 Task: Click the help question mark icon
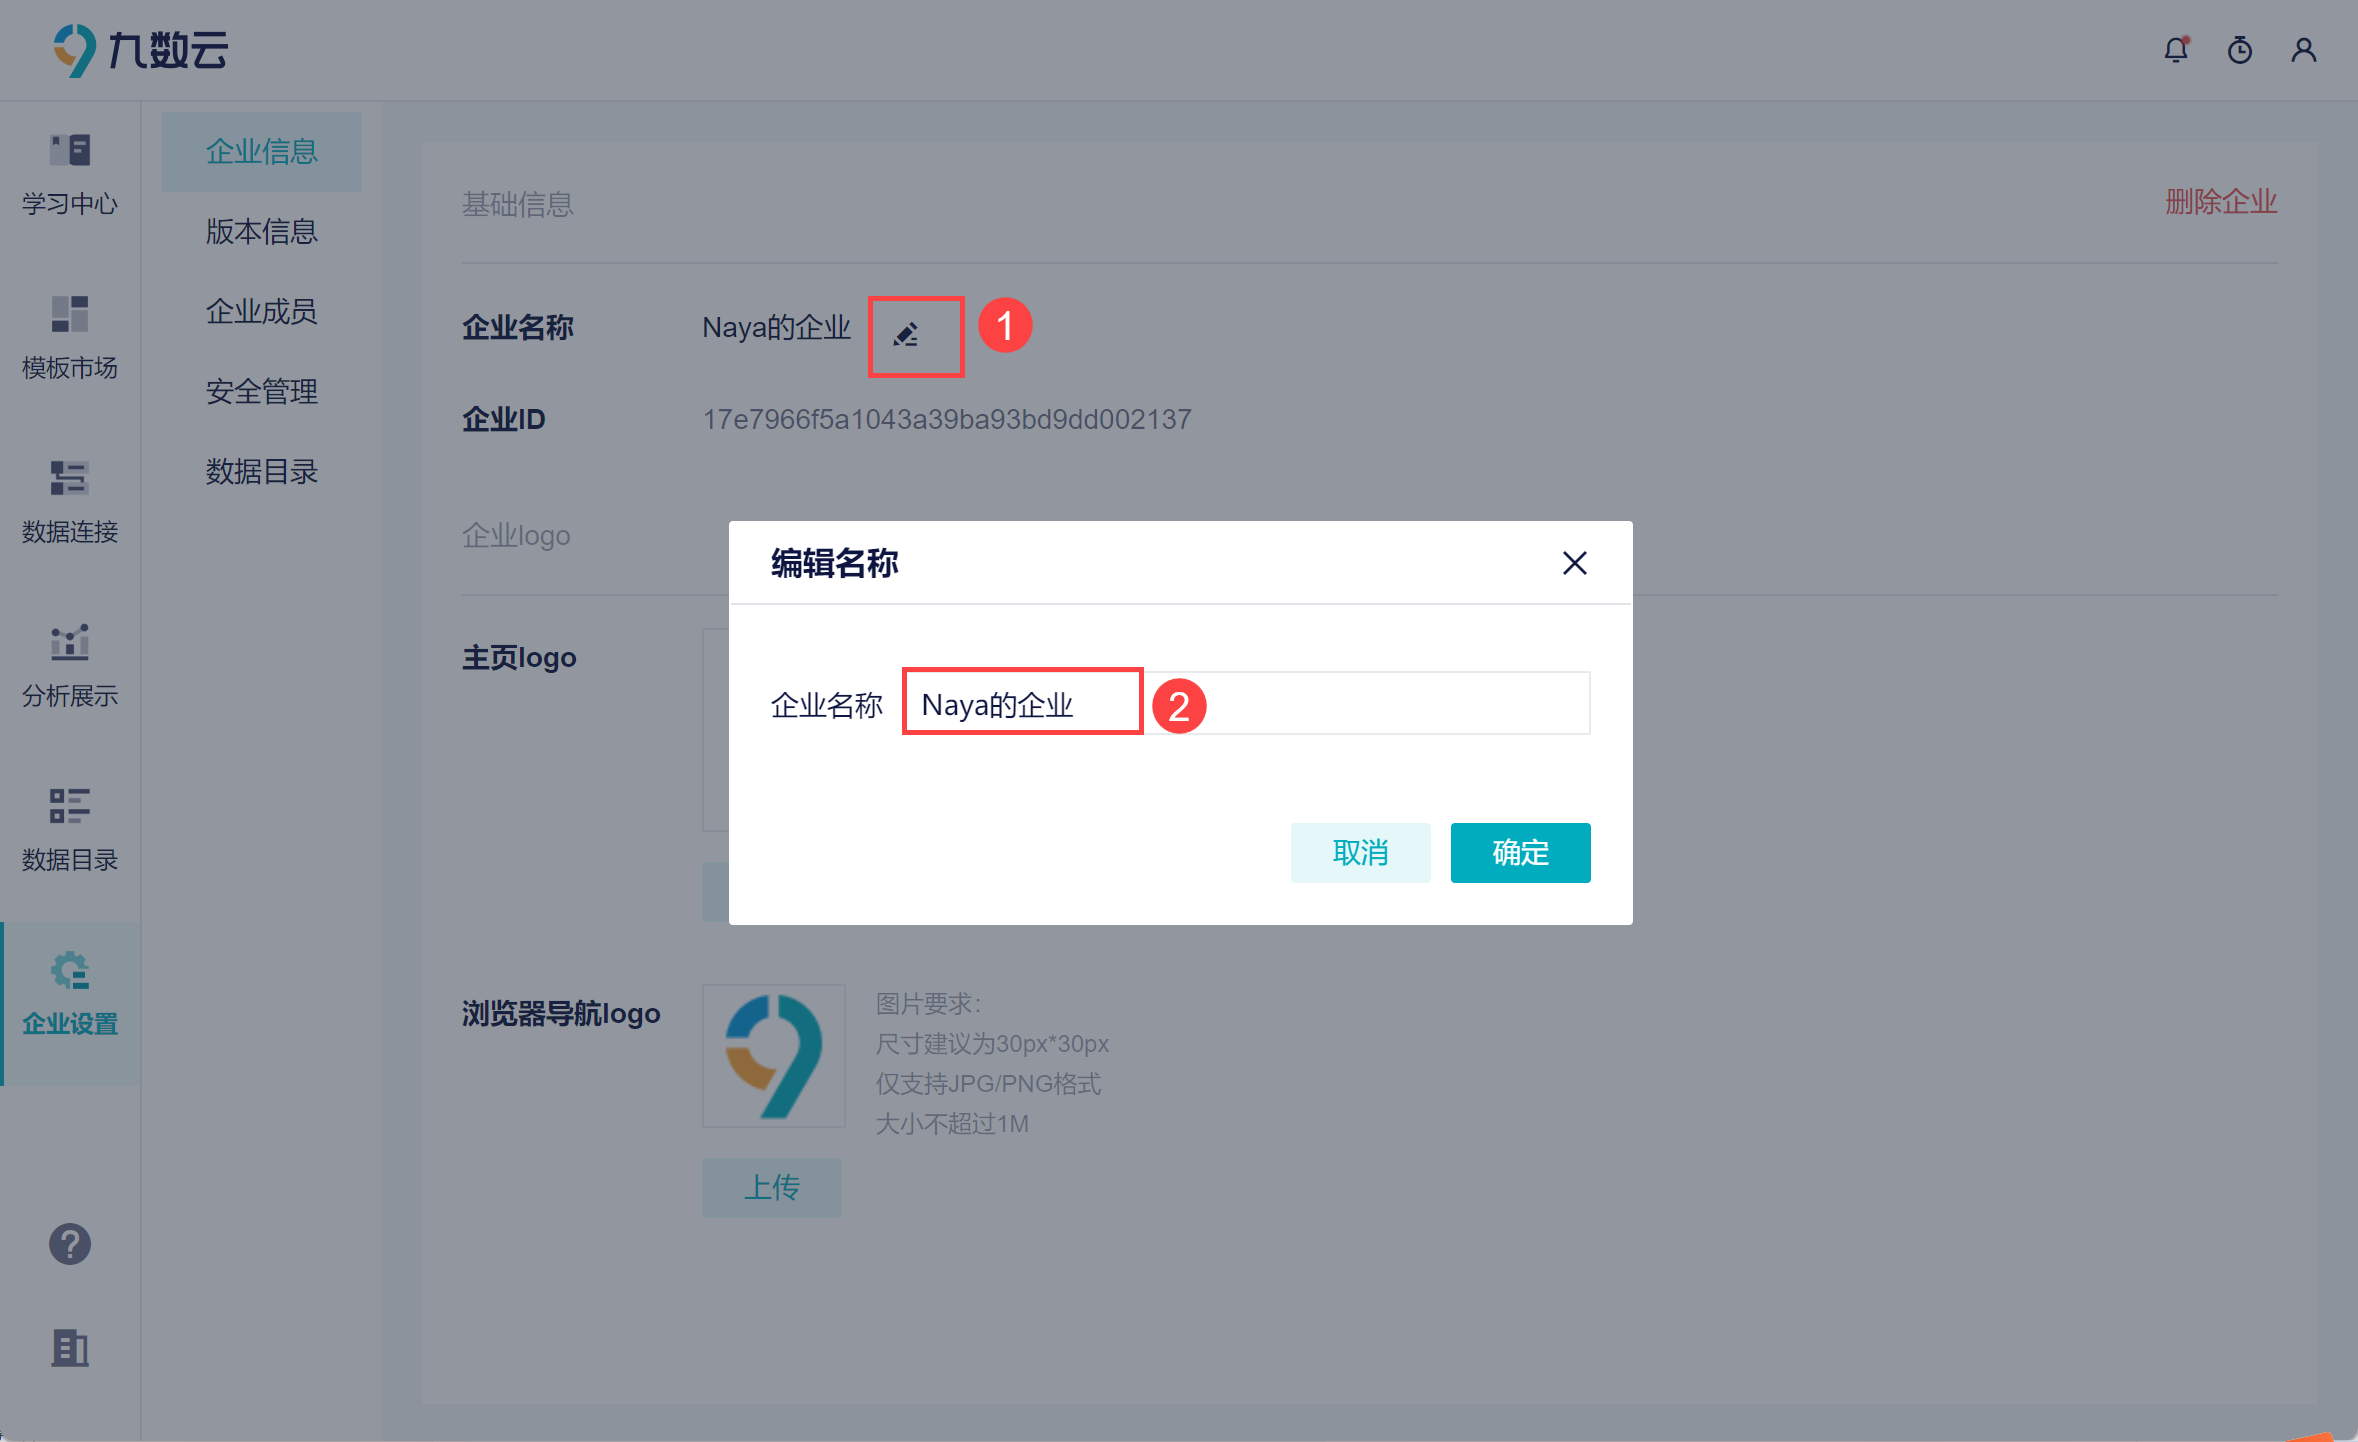(70, 1244)
